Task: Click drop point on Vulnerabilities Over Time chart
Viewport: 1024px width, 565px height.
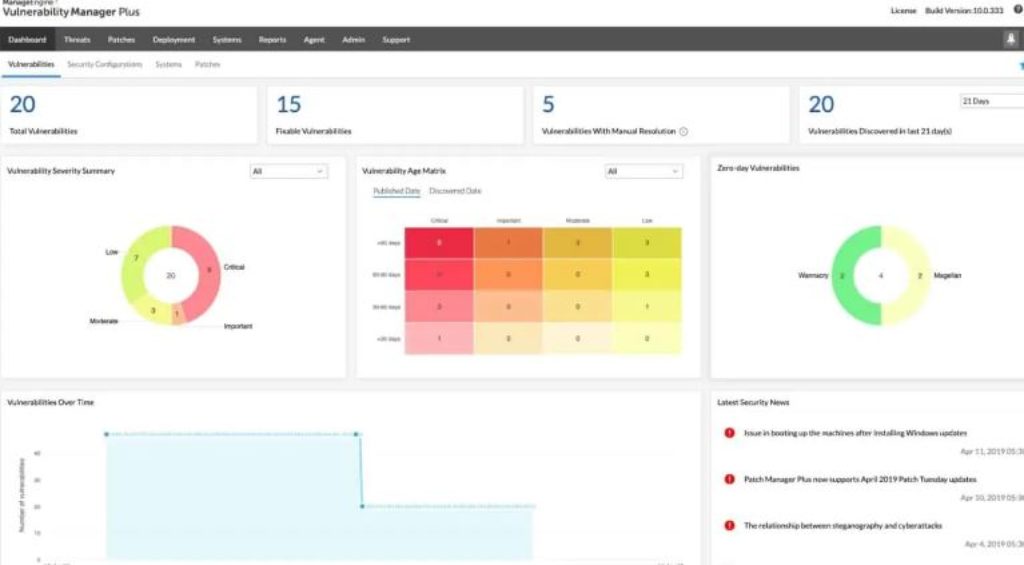Action: (x=362, y=506)
